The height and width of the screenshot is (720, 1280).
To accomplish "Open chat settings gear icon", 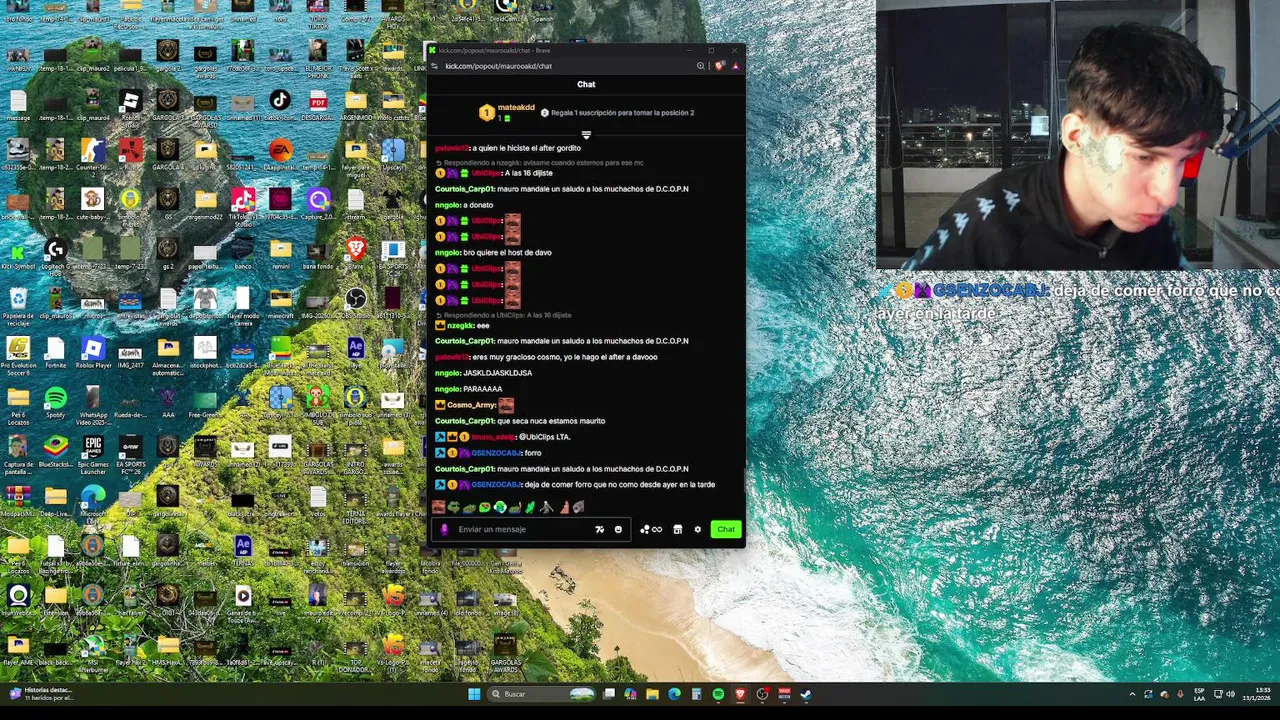I will click(697, 529).
